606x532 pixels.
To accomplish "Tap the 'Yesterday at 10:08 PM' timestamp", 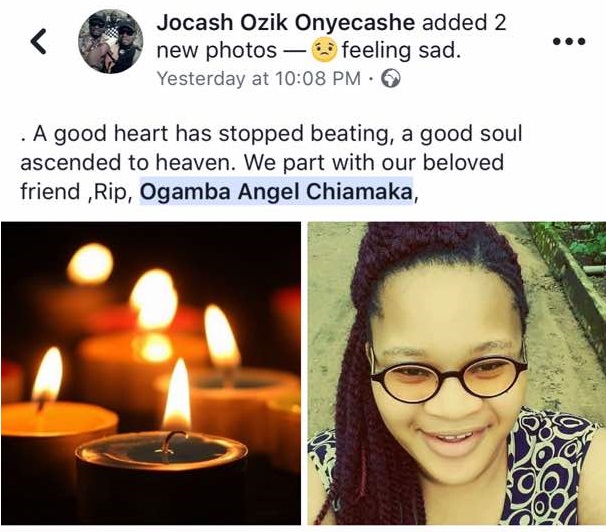I will [x=259, y=78].
